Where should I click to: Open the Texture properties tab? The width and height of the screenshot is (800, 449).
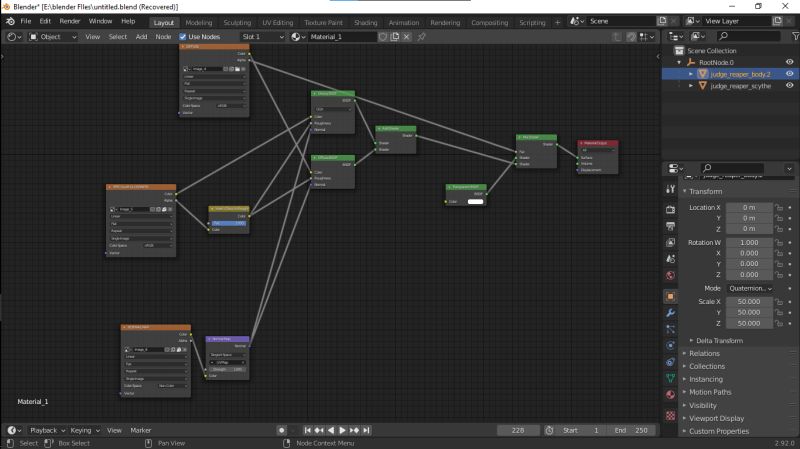pyautogui.click(x=670, y=415)
